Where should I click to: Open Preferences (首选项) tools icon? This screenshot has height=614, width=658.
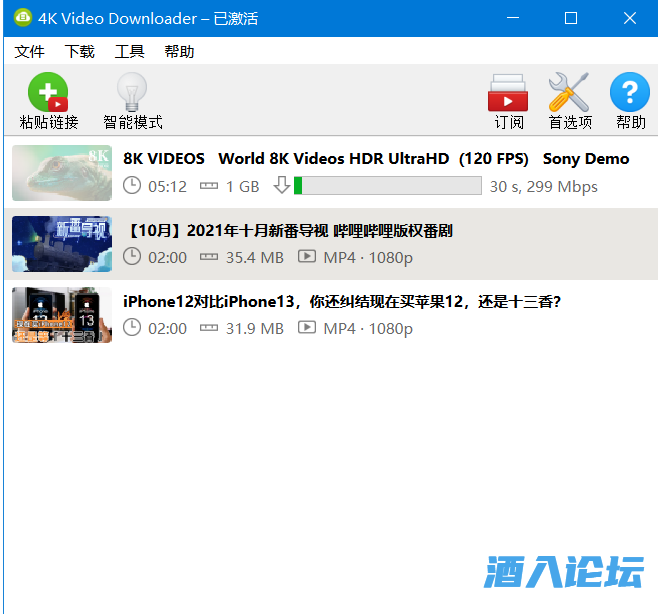coord(569,93)
